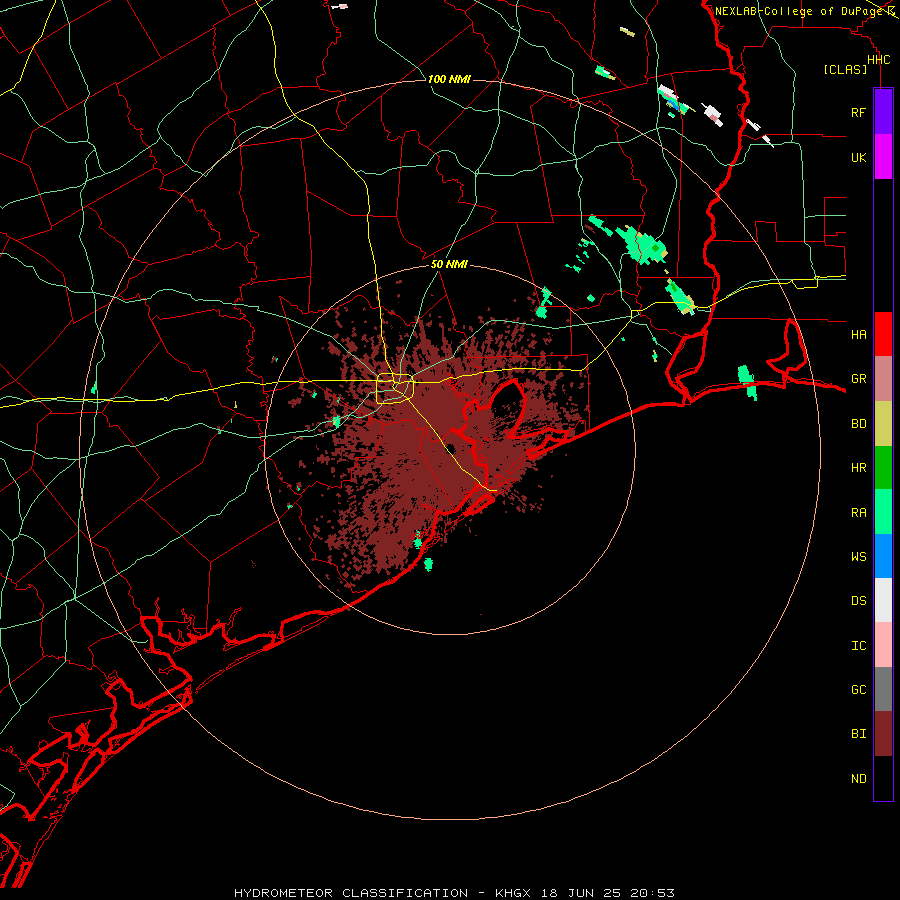Click the GR legend label
This screenshot has width=900, height=900.
tap(859, 379)
